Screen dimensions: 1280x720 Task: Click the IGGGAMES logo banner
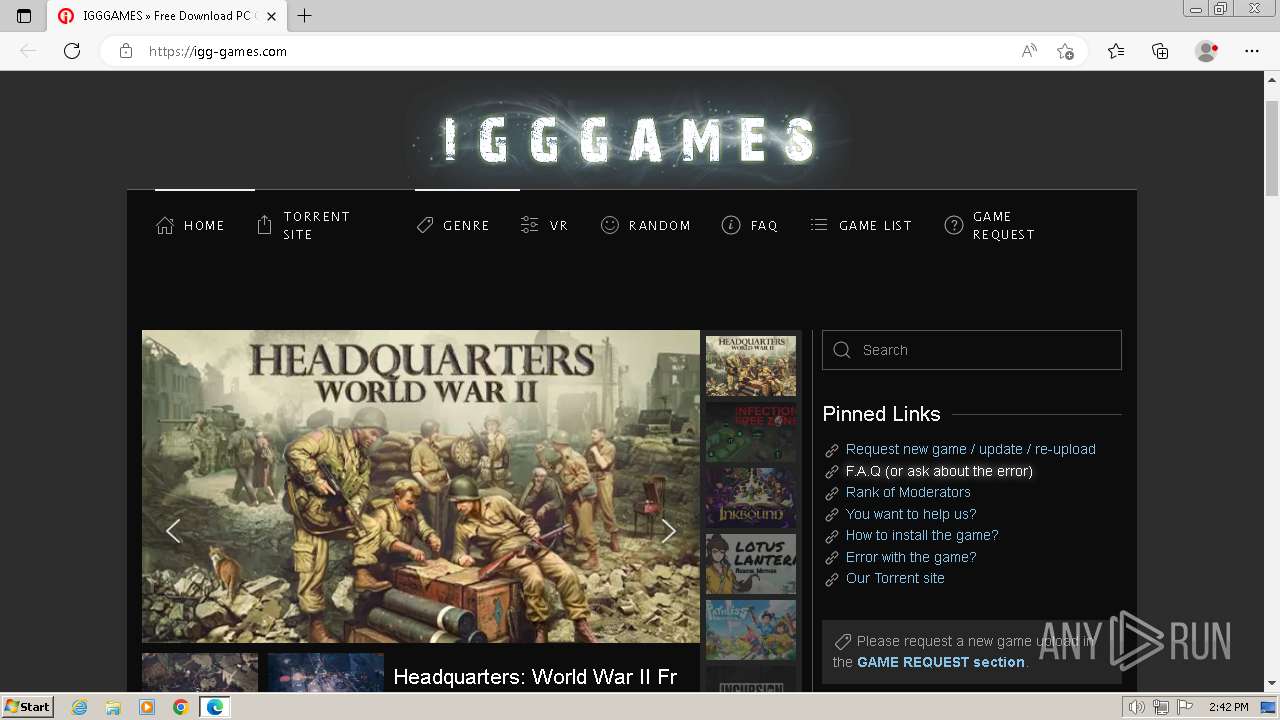[x=631, y=139]
